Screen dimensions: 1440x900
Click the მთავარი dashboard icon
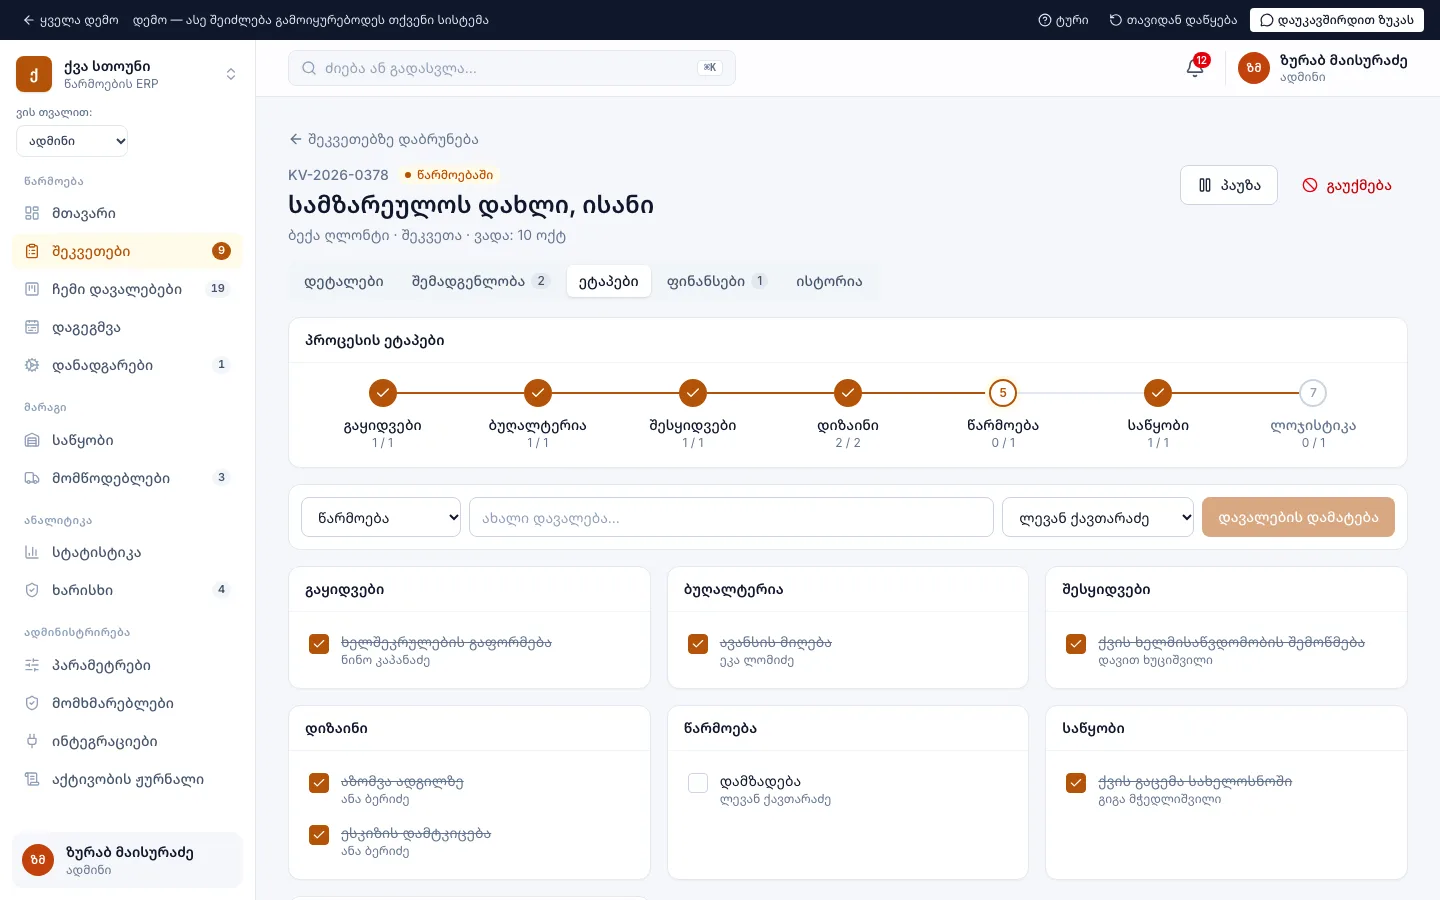point(32,213)
